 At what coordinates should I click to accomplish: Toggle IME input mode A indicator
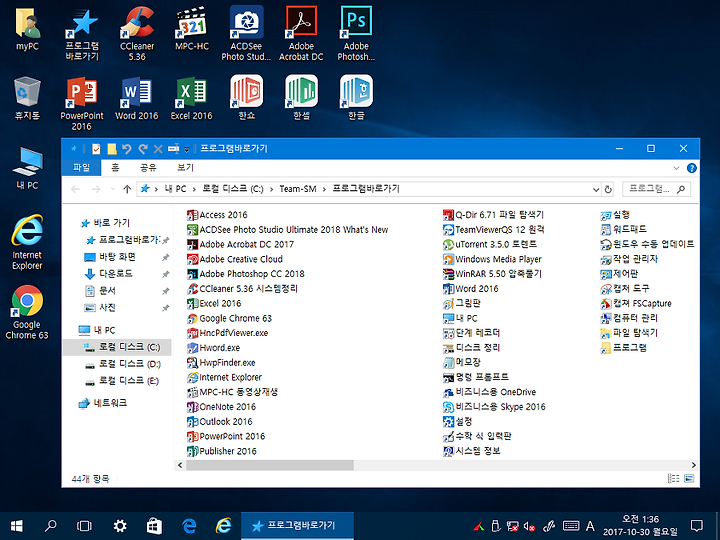click(590, 526)
